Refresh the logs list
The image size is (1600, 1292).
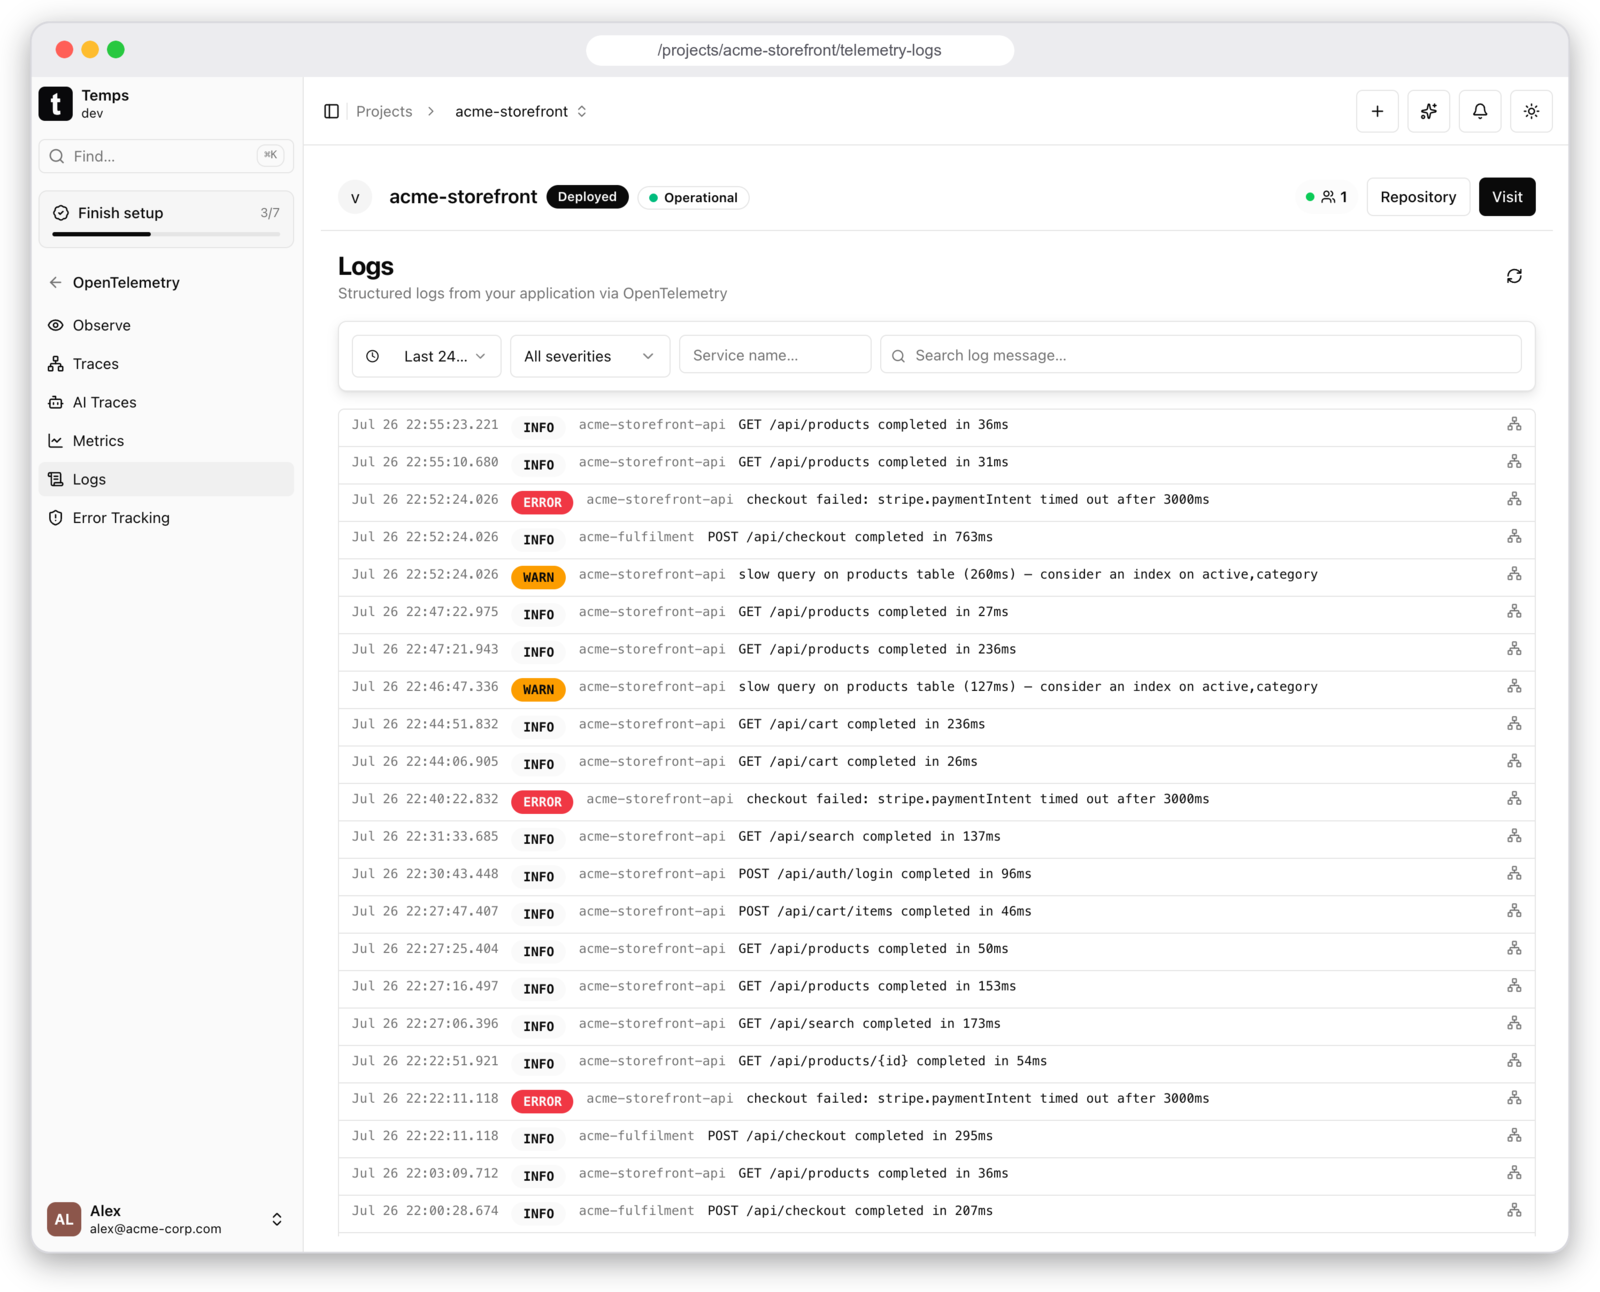[x=1514, y=276]
